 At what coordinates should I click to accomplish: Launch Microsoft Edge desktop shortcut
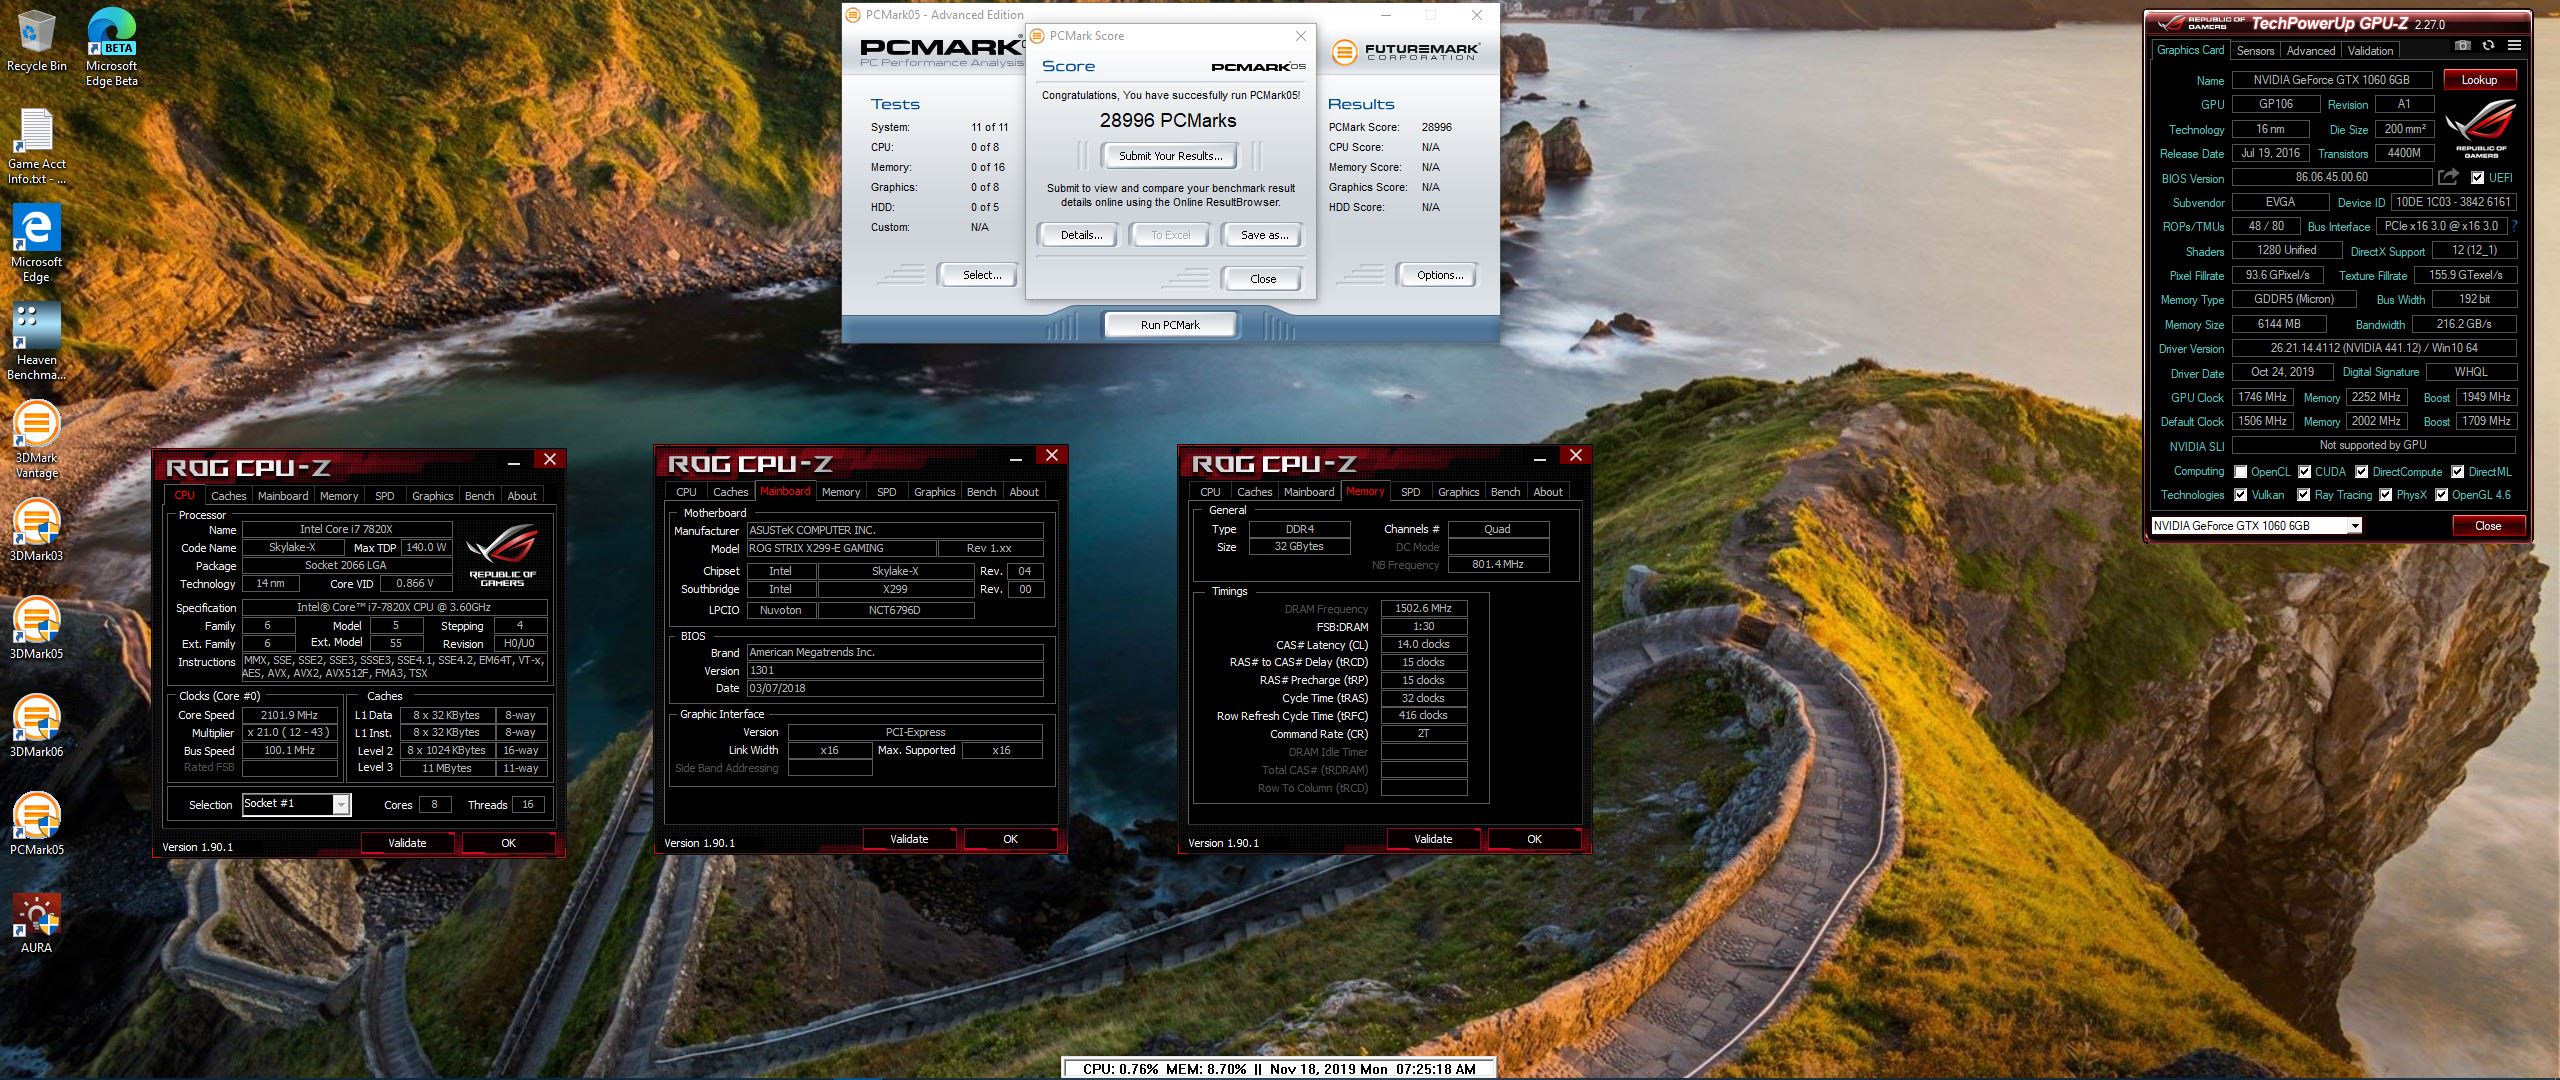(36, 244)
